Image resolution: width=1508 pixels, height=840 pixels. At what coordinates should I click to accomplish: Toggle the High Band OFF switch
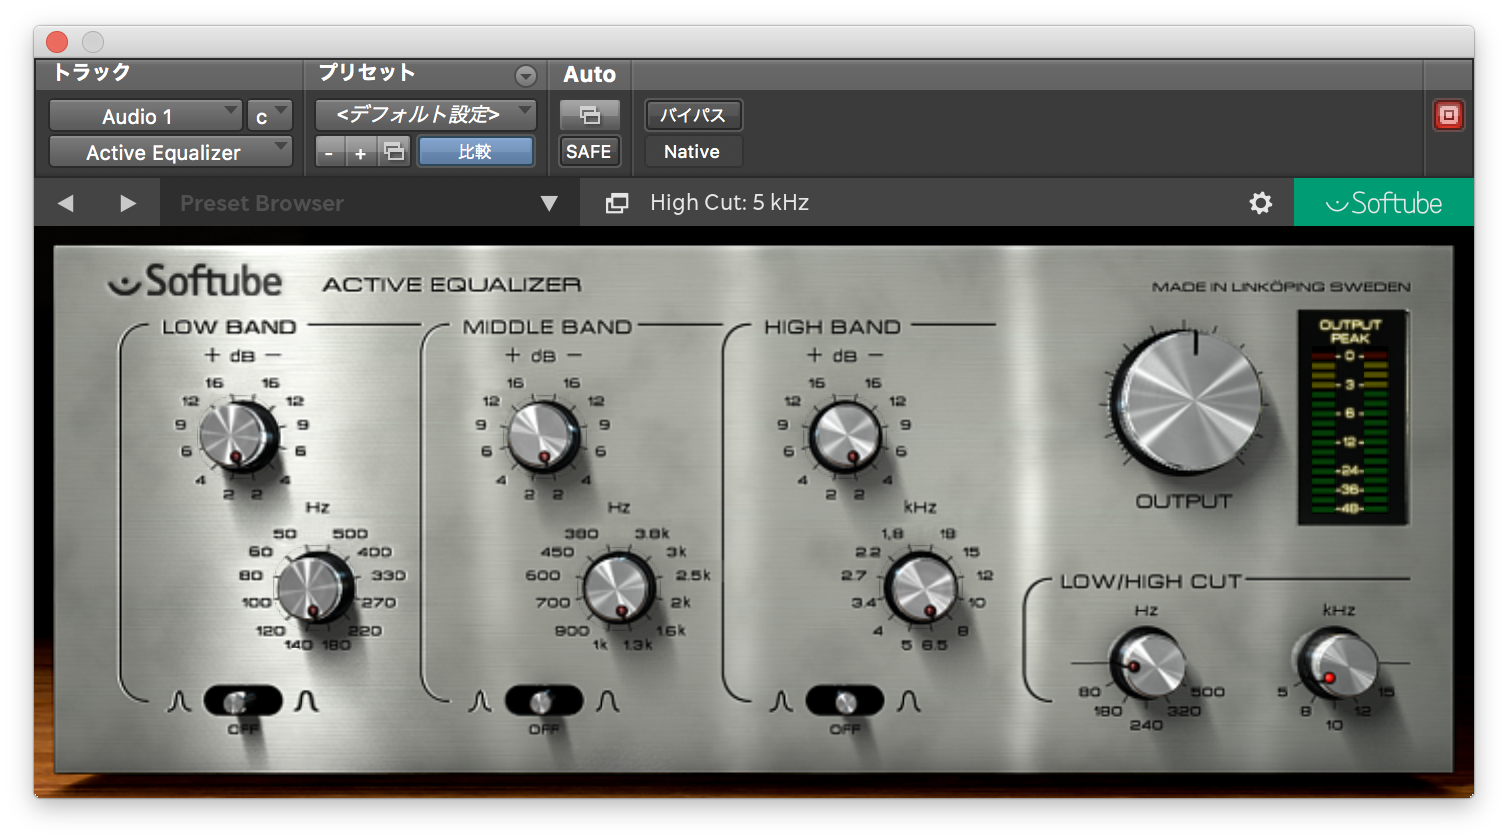point(845,701)
